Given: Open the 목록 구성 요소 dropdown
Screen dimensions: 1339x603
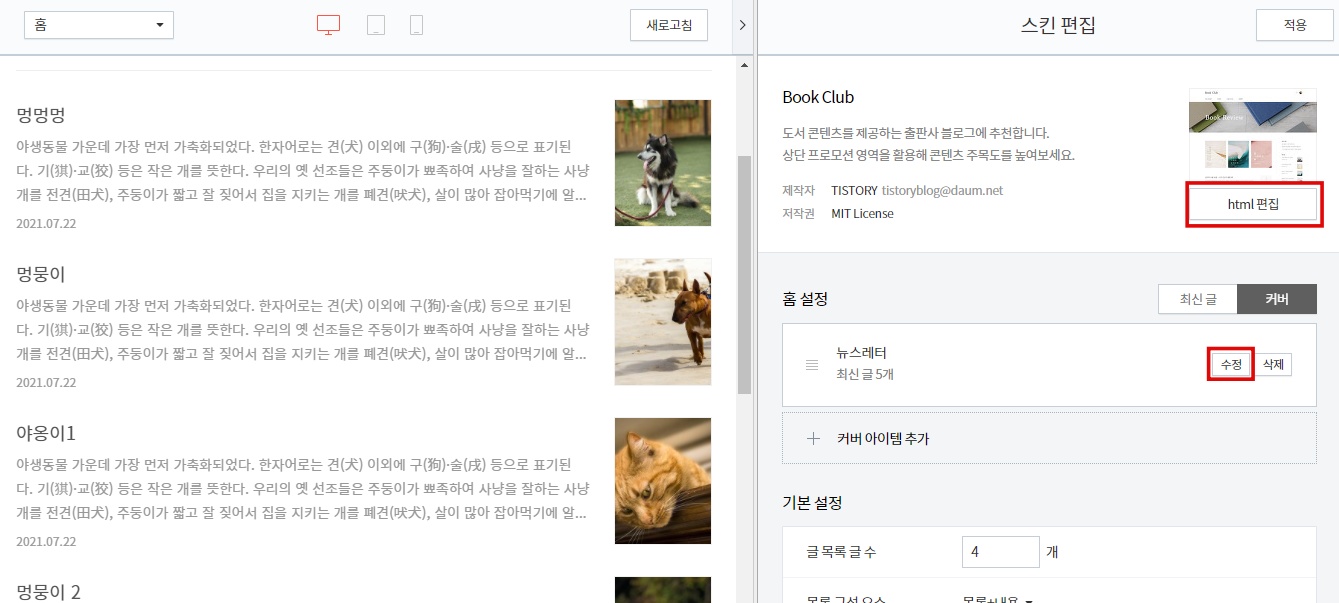Looking at the screenshot, I should (x=997, y=600).
